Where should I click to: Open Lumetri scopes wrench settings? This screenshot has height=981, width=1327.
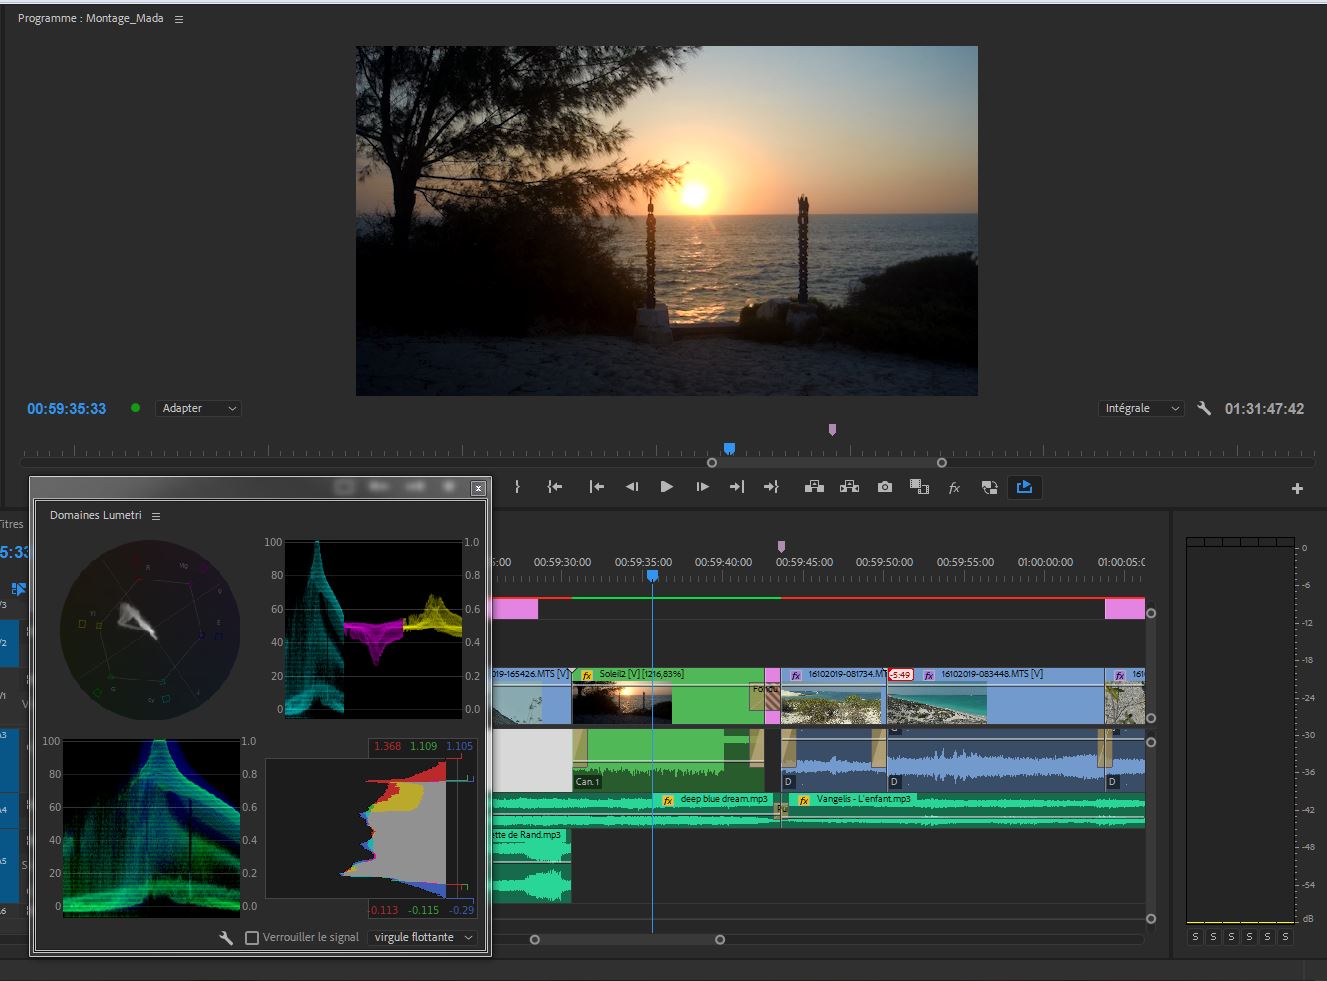pyautogui.click(x=226, y=937)
